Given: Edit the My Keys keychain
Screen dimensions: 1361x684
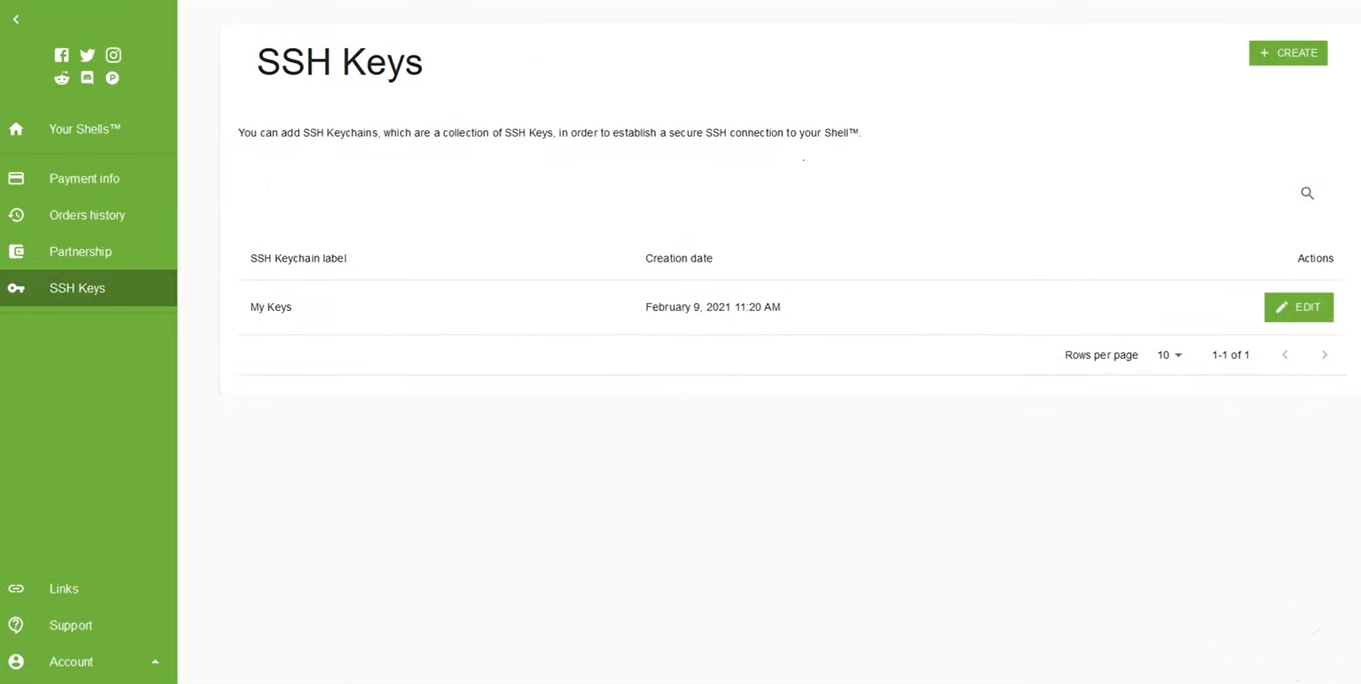Looking at the screenshot, I should pos(1298,307).
